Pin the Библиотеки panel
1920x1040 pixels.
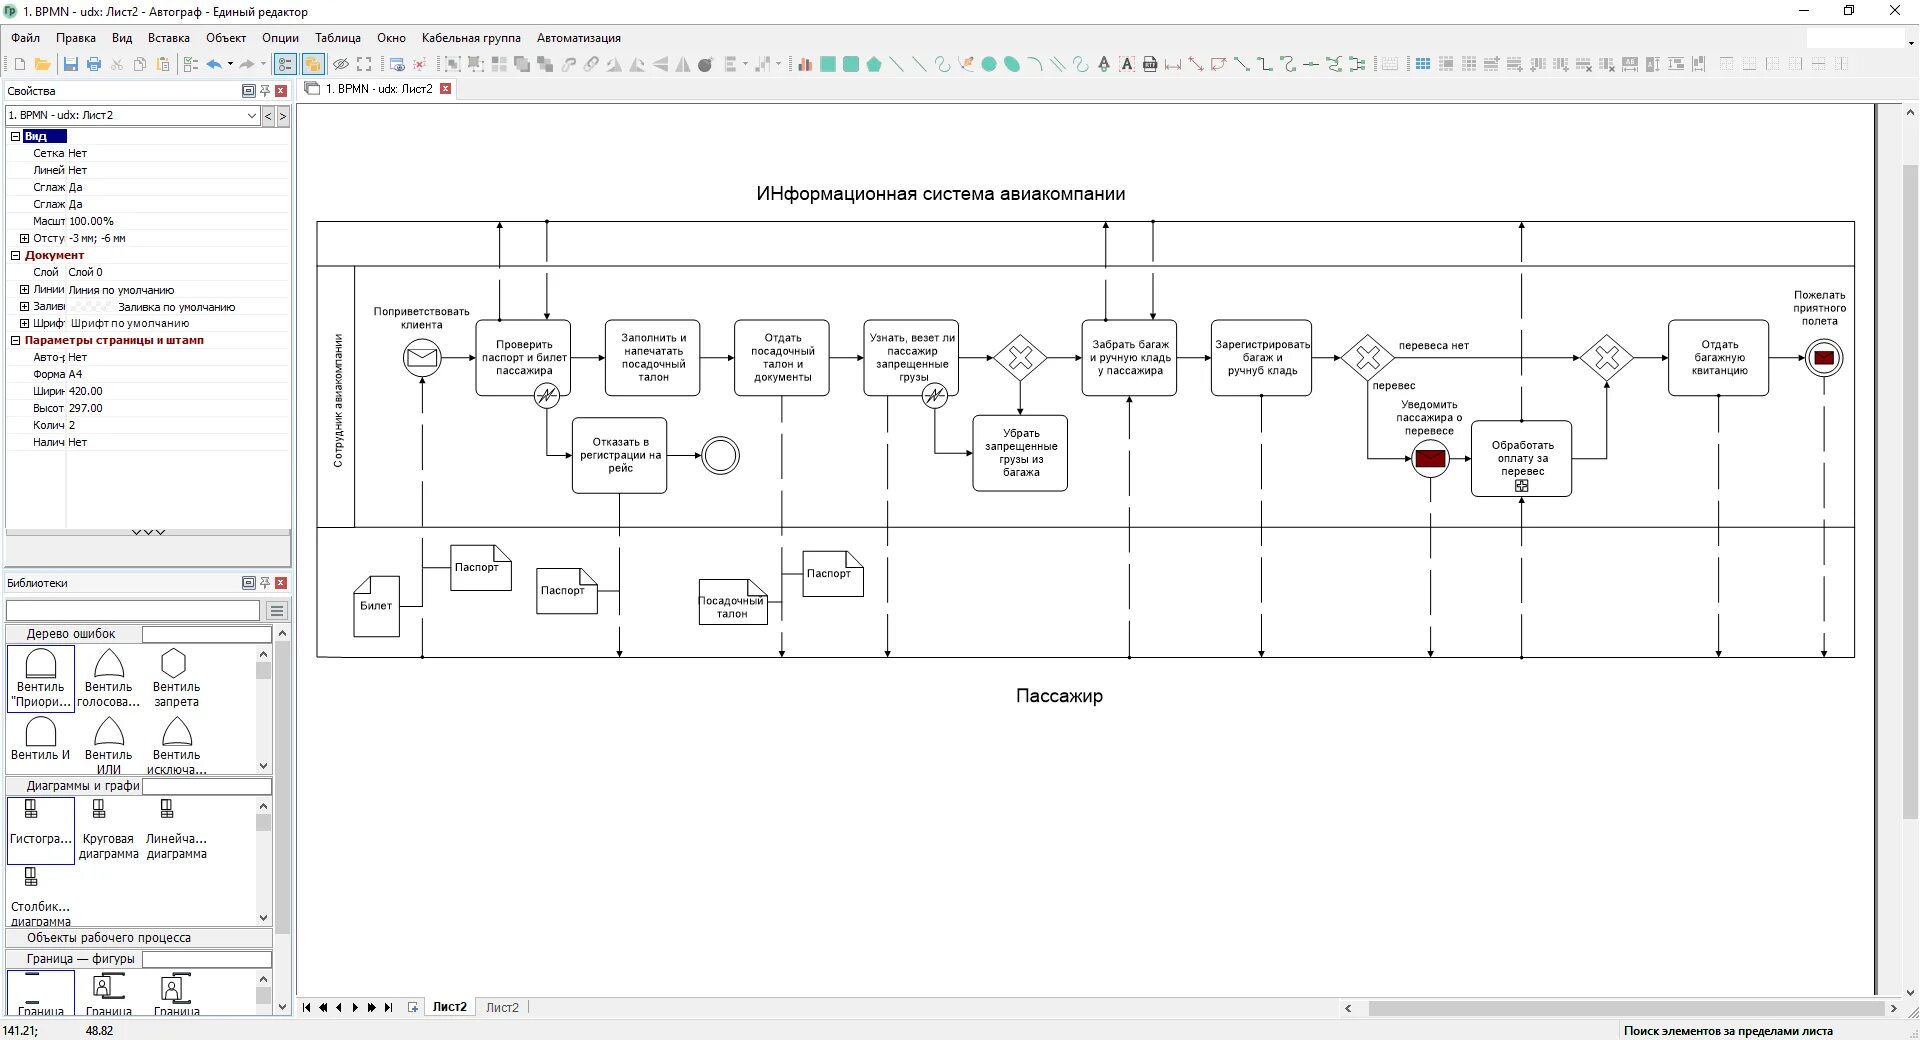(x=265, y=582)
